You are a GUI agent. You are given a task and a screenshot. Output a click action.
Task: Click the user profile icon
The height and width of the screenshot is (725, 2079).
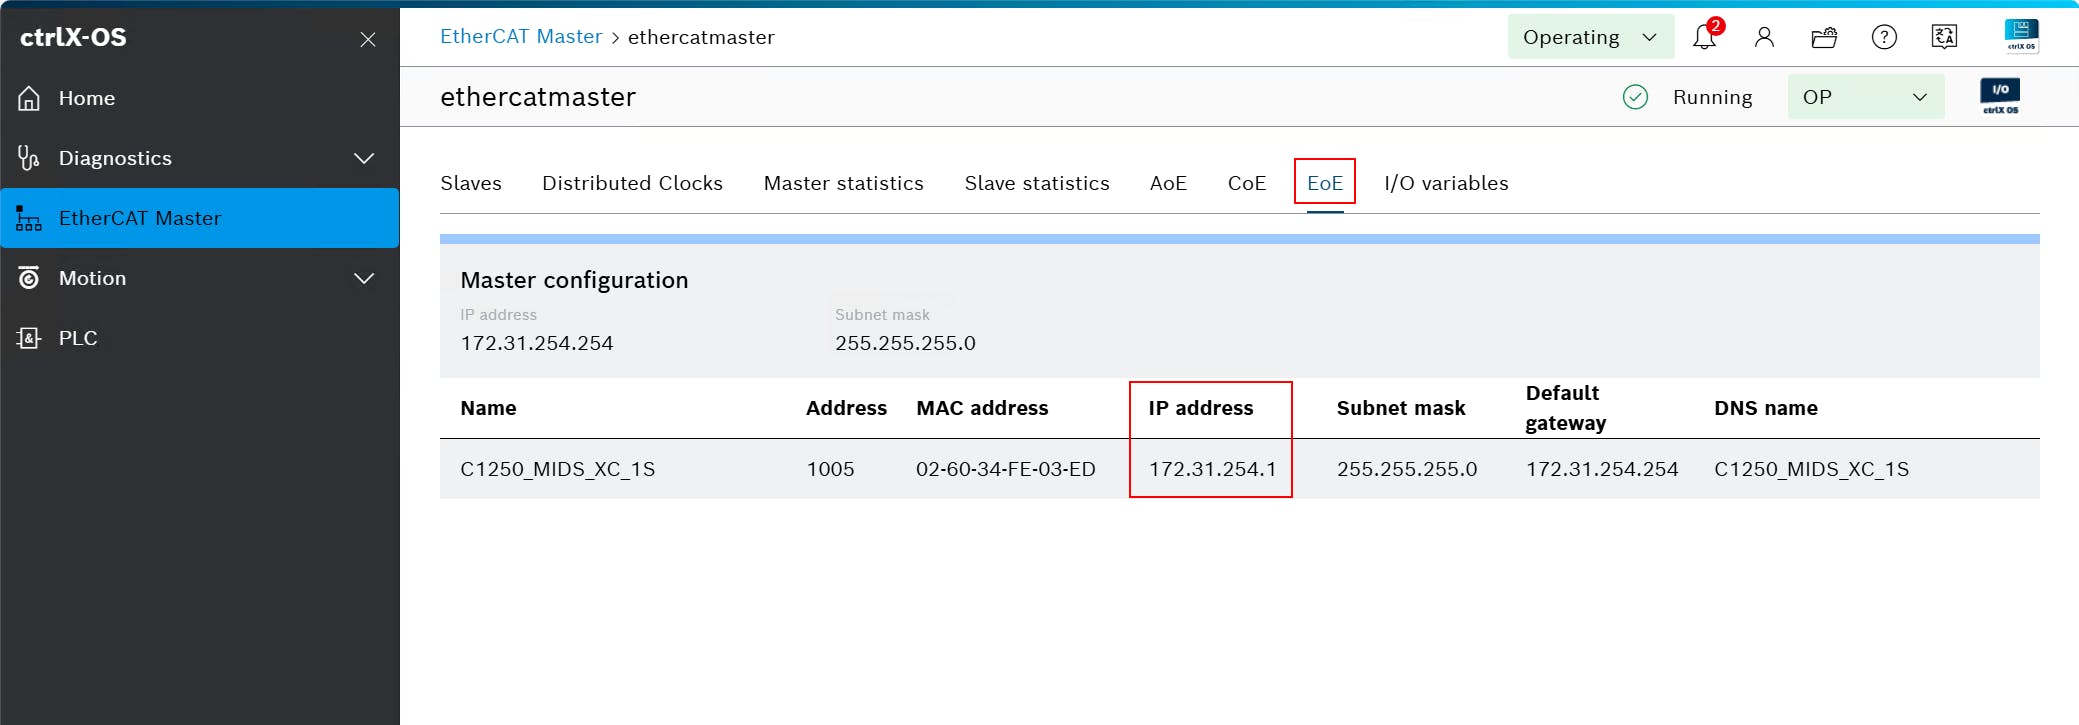[1764, 38]
